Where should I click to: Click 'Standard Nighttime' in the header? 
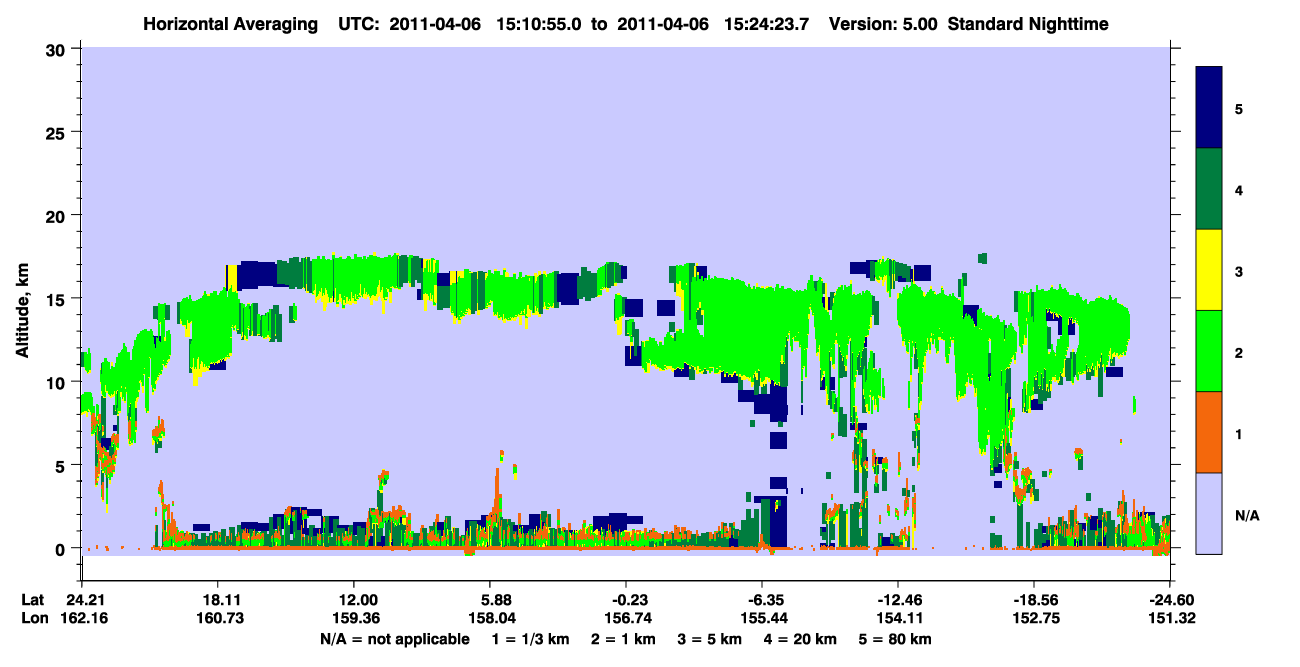[x=1026, y=23]
